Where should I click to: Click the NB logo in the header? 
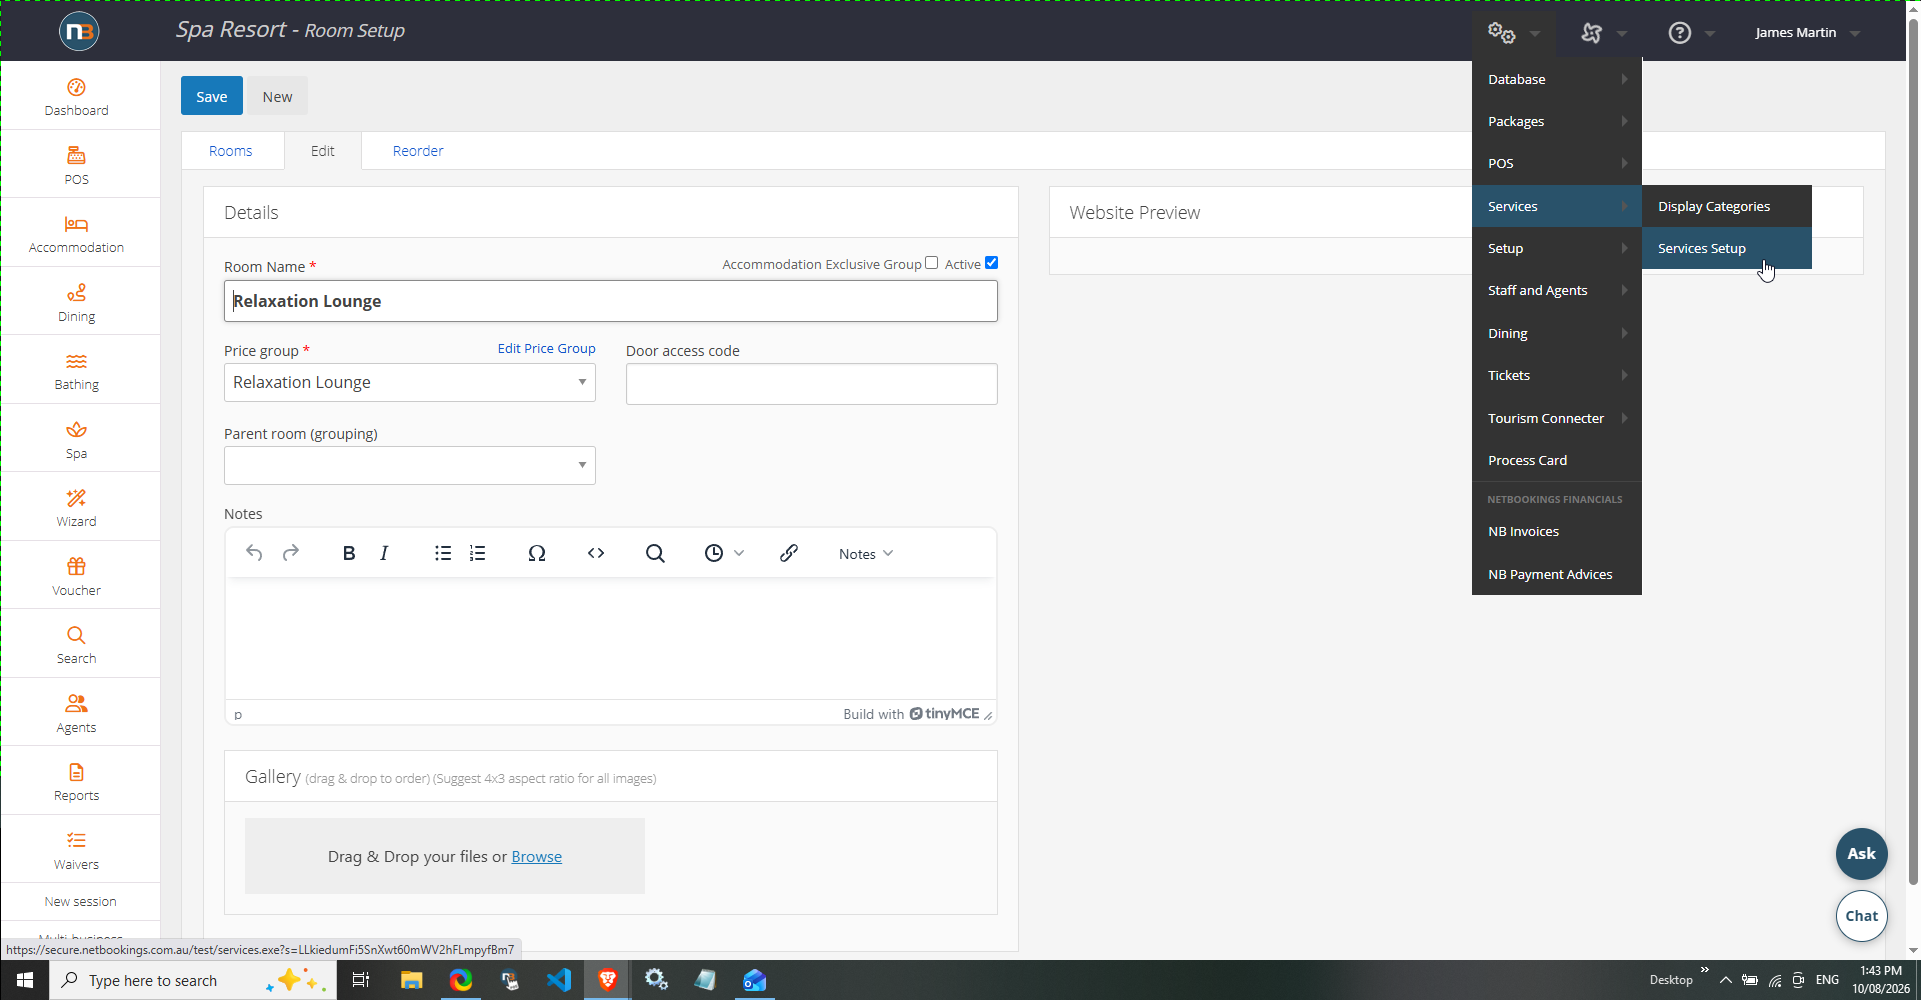pos(79,32)
